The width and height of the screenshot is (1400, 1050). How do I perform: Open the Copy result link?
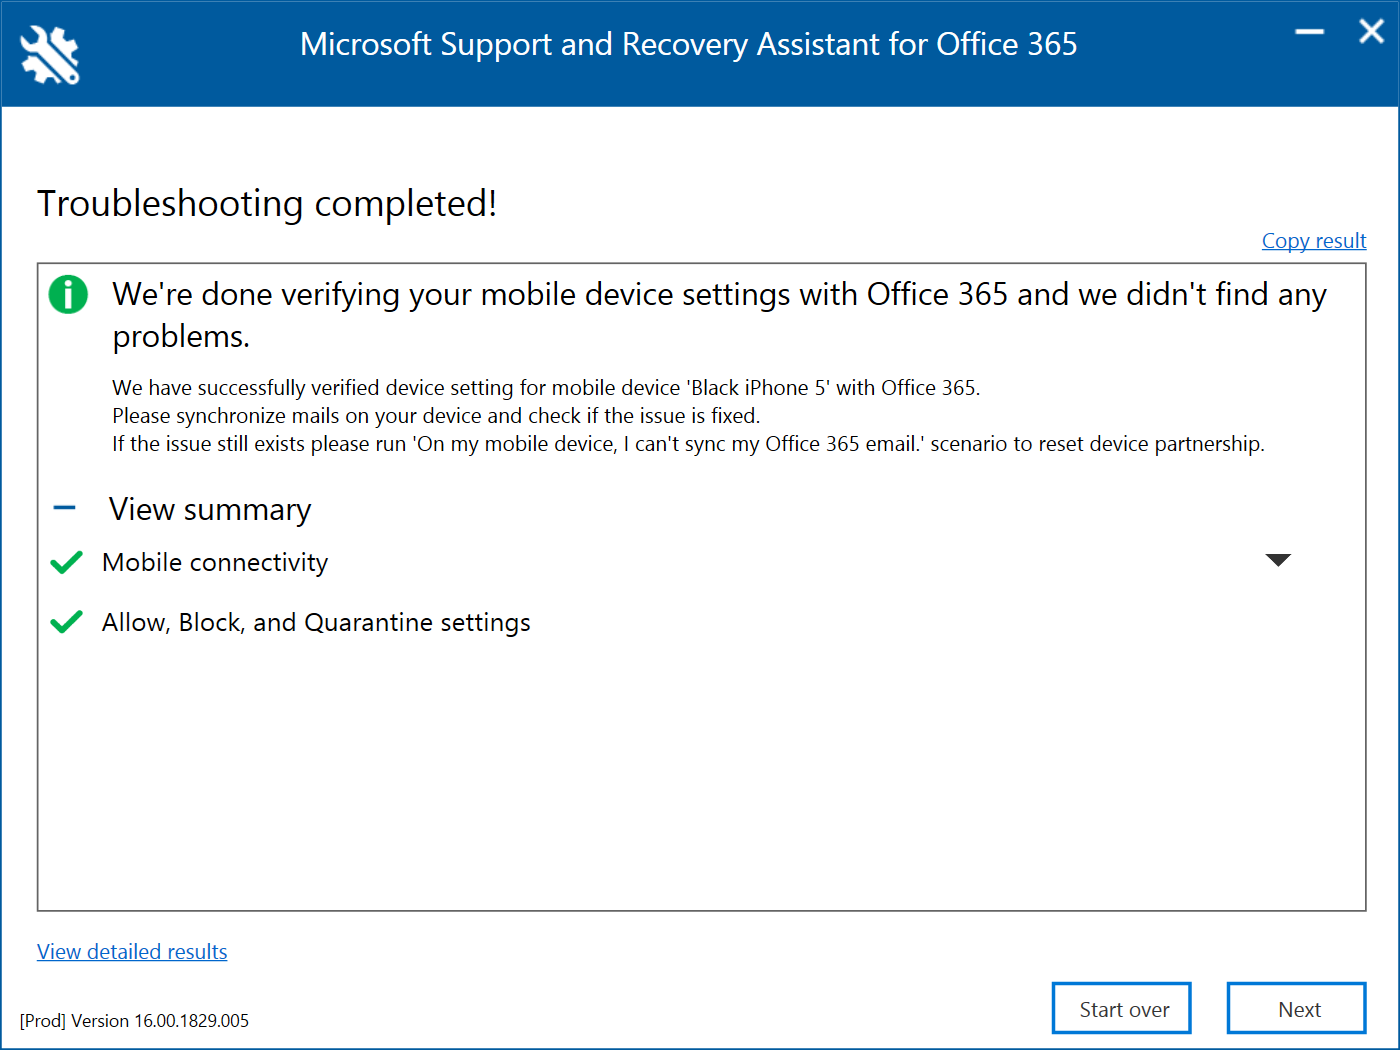tap(1313, 241)
